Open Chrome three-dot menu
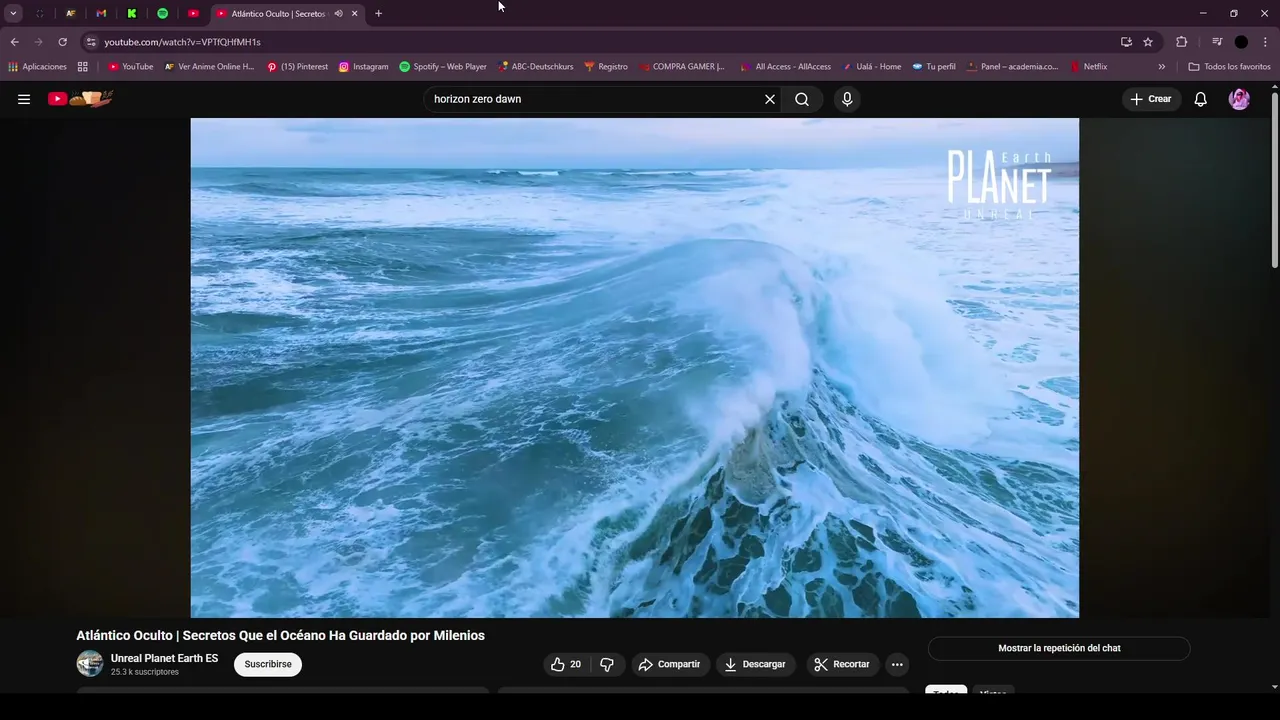Image resolution: width=1280 pixels, height=720 pixels. tap(1265, 42)
